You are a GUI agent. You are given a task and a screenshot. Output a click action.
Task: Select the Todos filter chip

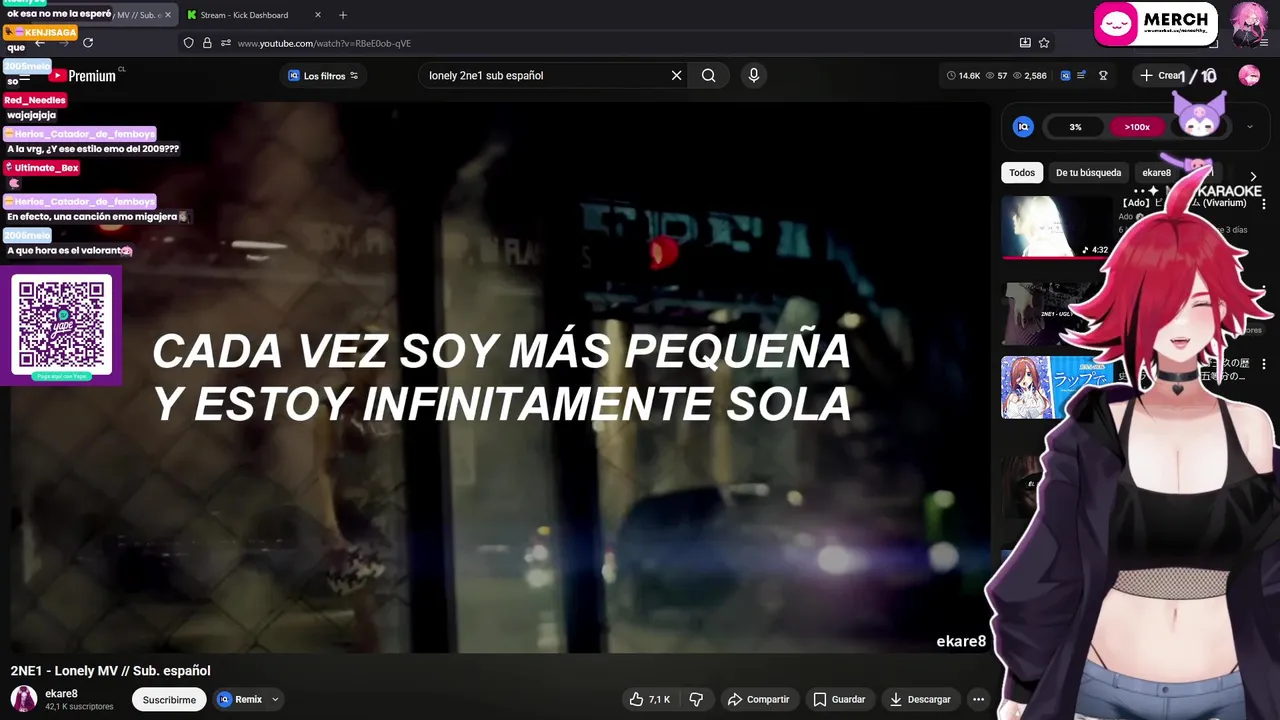[1022, 173]
